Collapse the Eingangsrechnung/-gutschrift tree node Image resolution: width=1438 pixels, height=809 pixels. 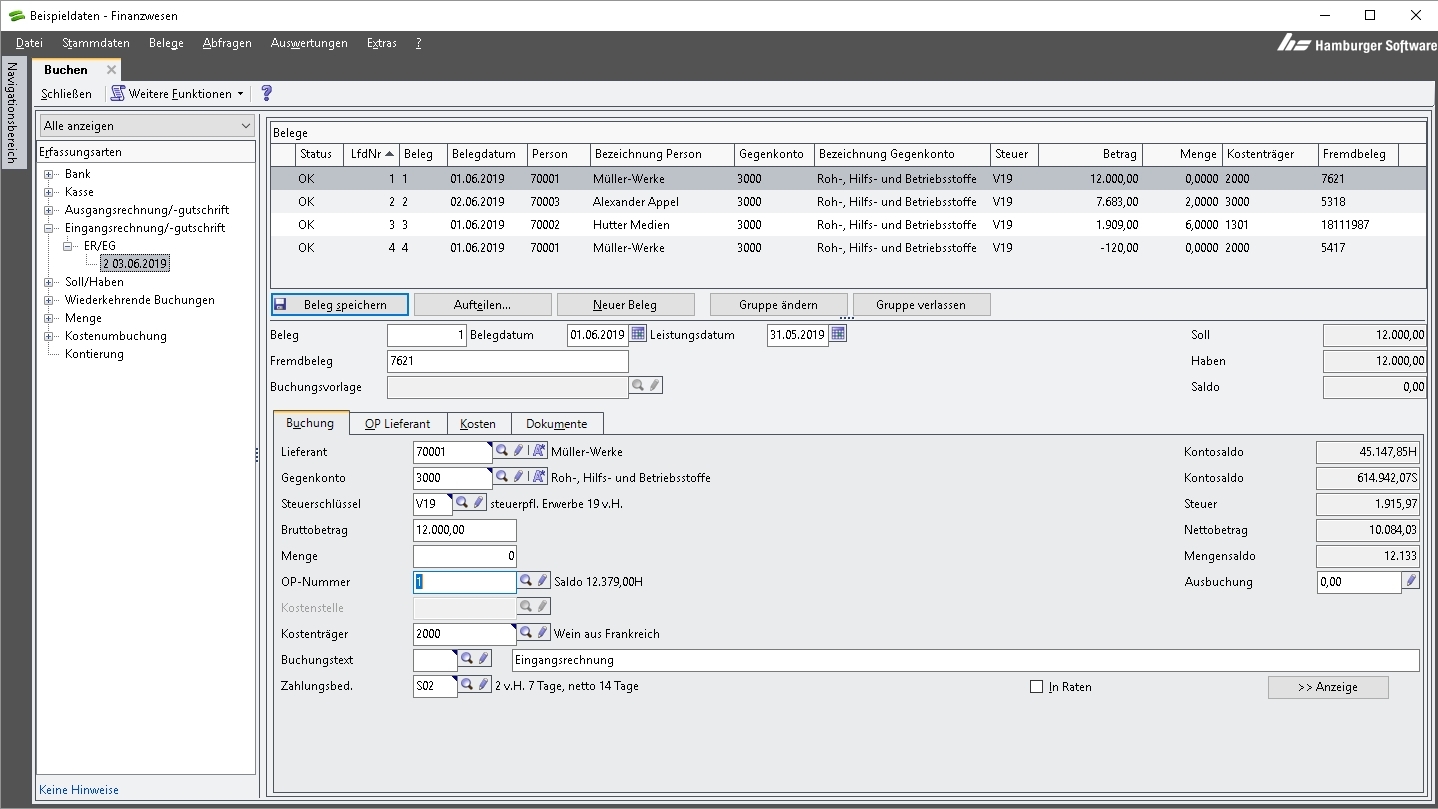coord(49,228)
